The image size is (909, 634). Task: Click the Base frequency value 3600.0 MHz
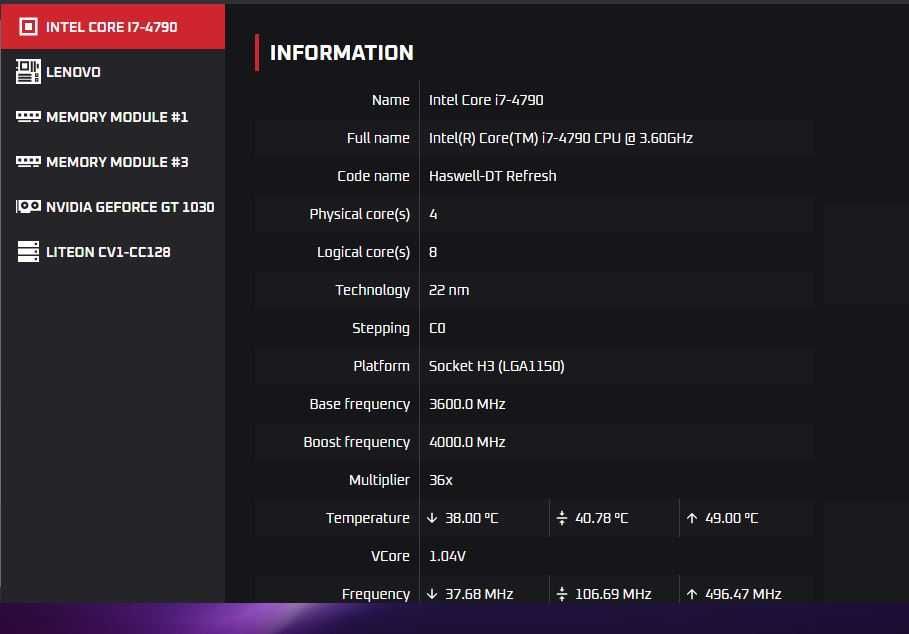pos(467,404)
